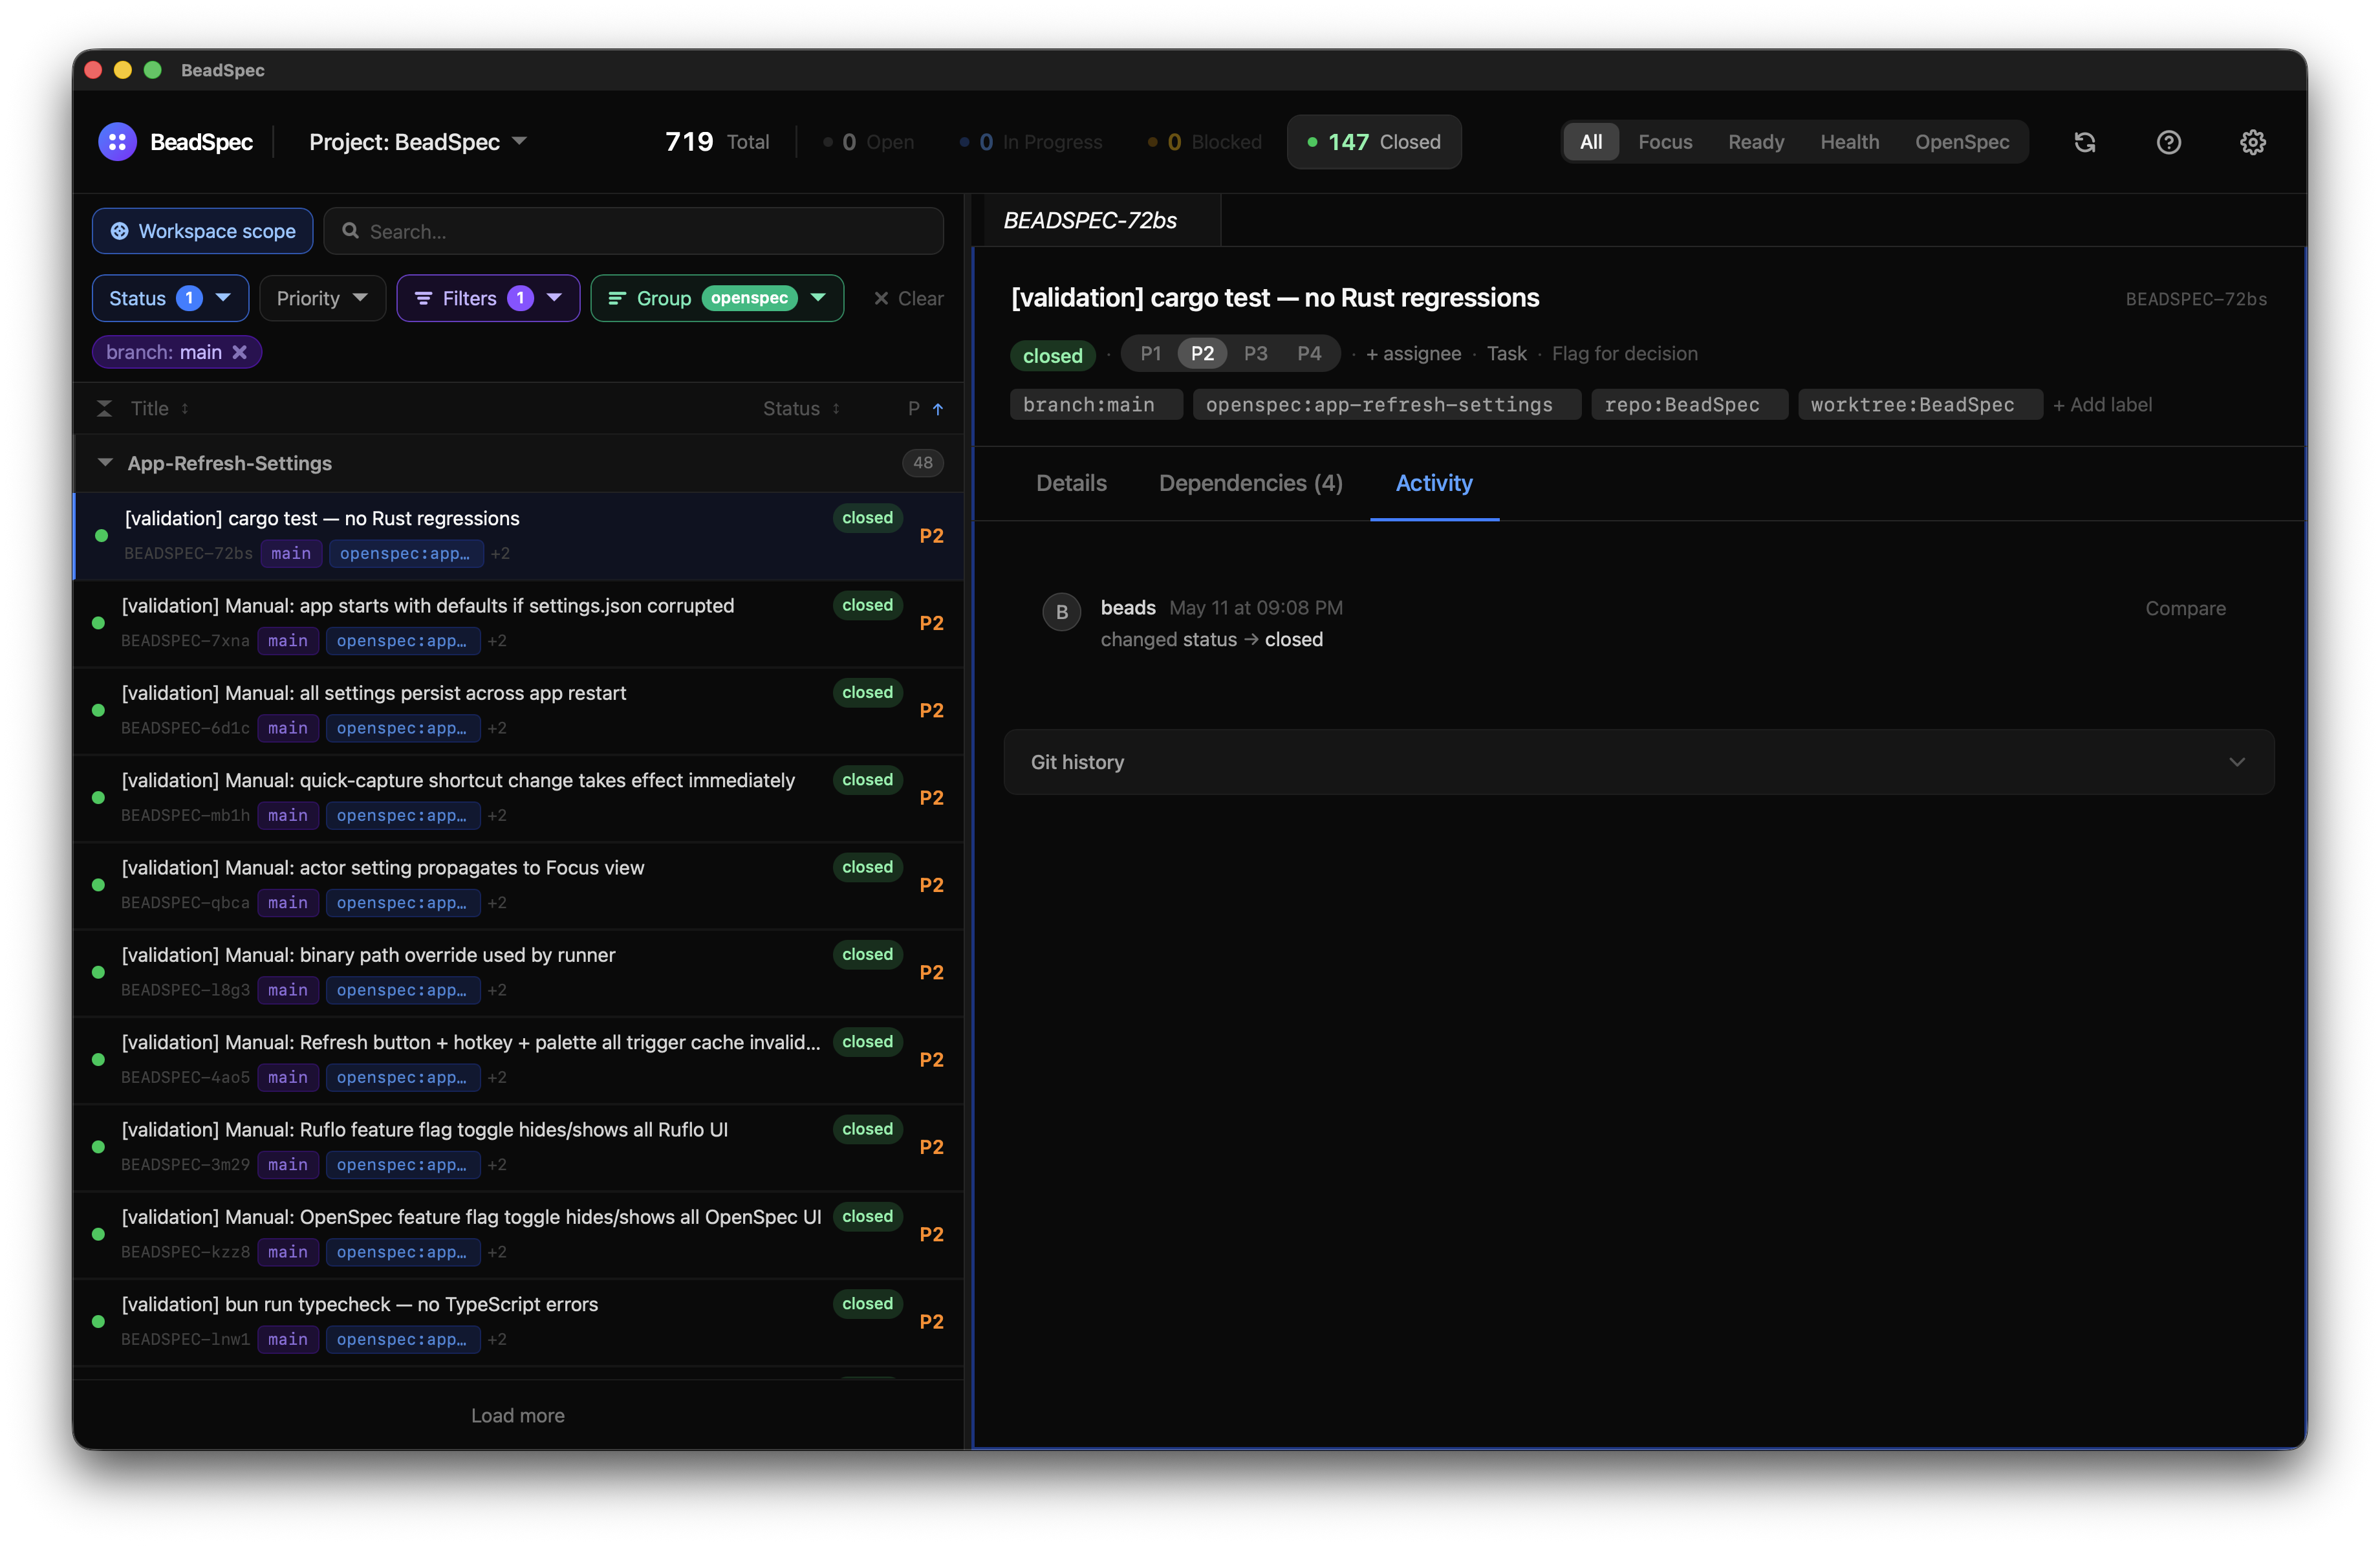This screenshot has height=1546, width=2380.
Task: Sort the list by Title column
Action: [160, 408]
